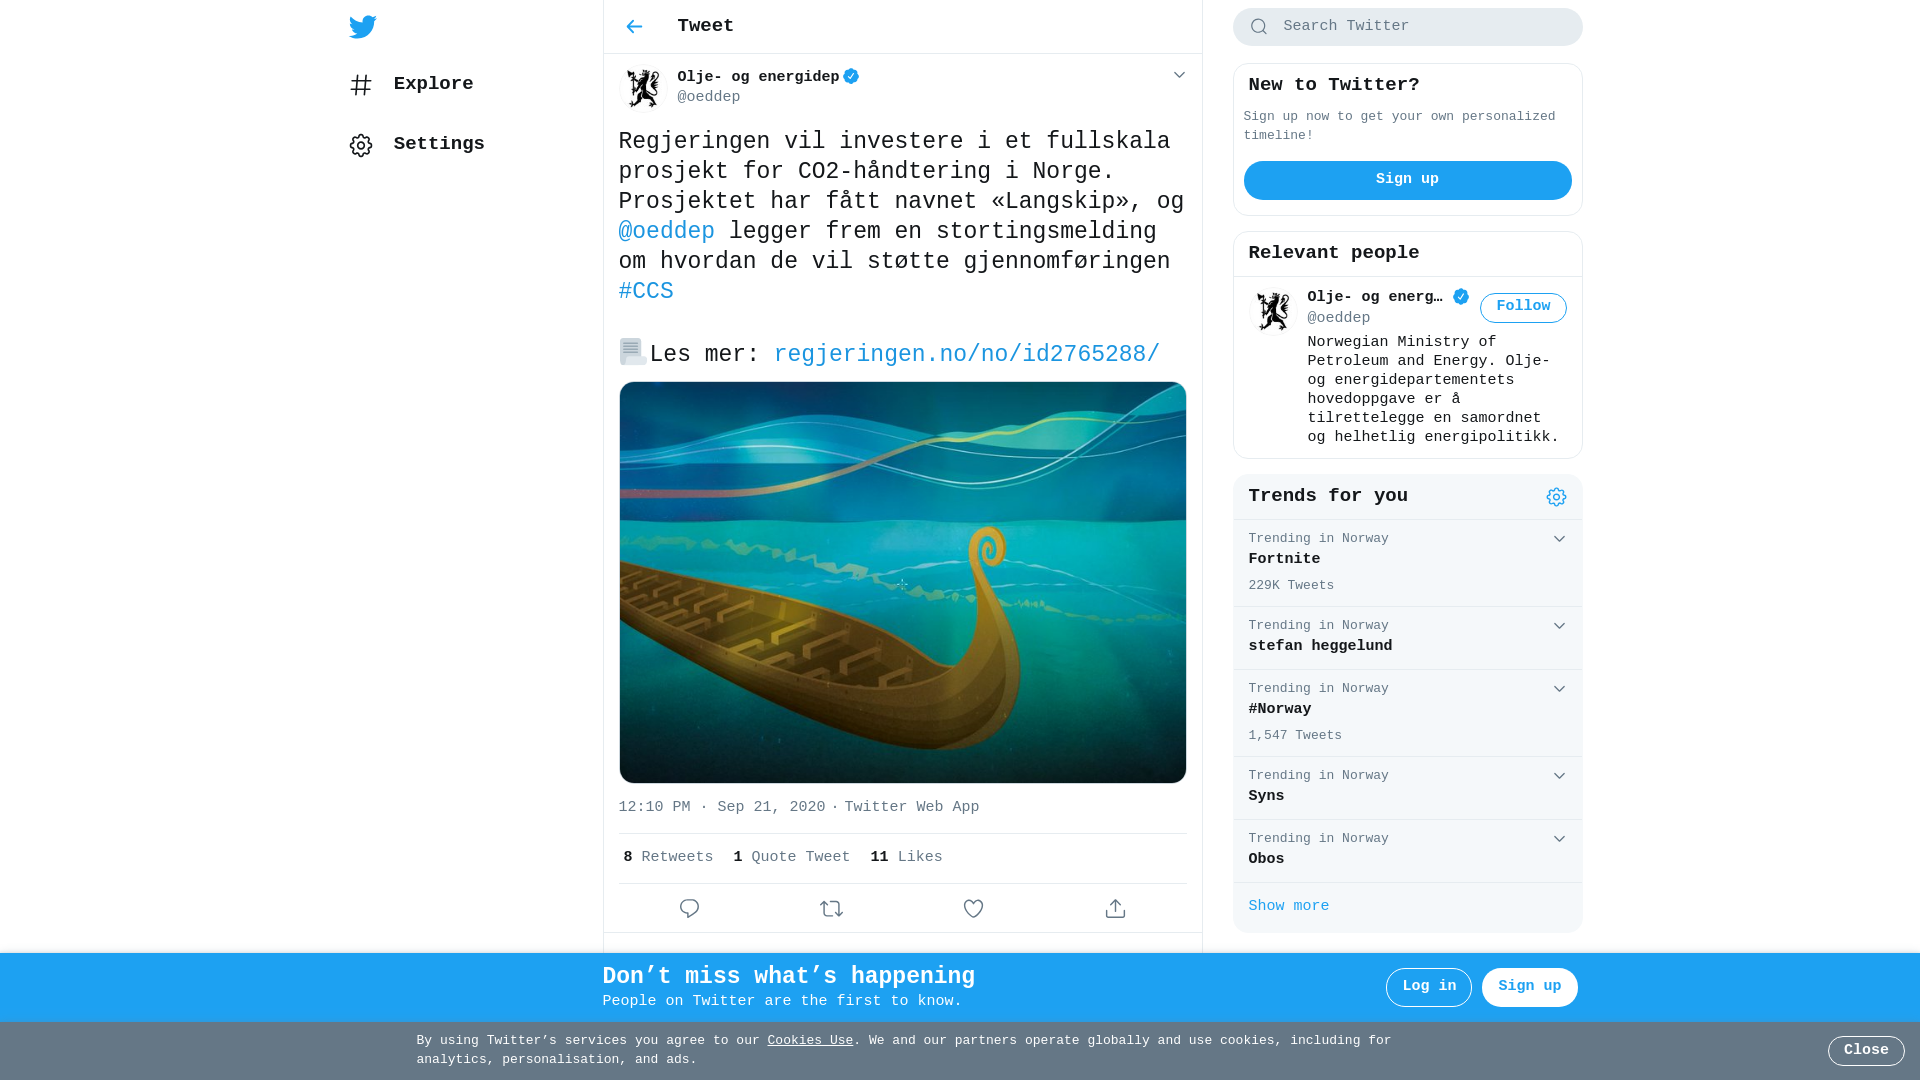Image resolution: width=1920 pixels, height=1080 pixels.
Task: Open the Viking ship tweet image
Action: [x=903, y=582]
